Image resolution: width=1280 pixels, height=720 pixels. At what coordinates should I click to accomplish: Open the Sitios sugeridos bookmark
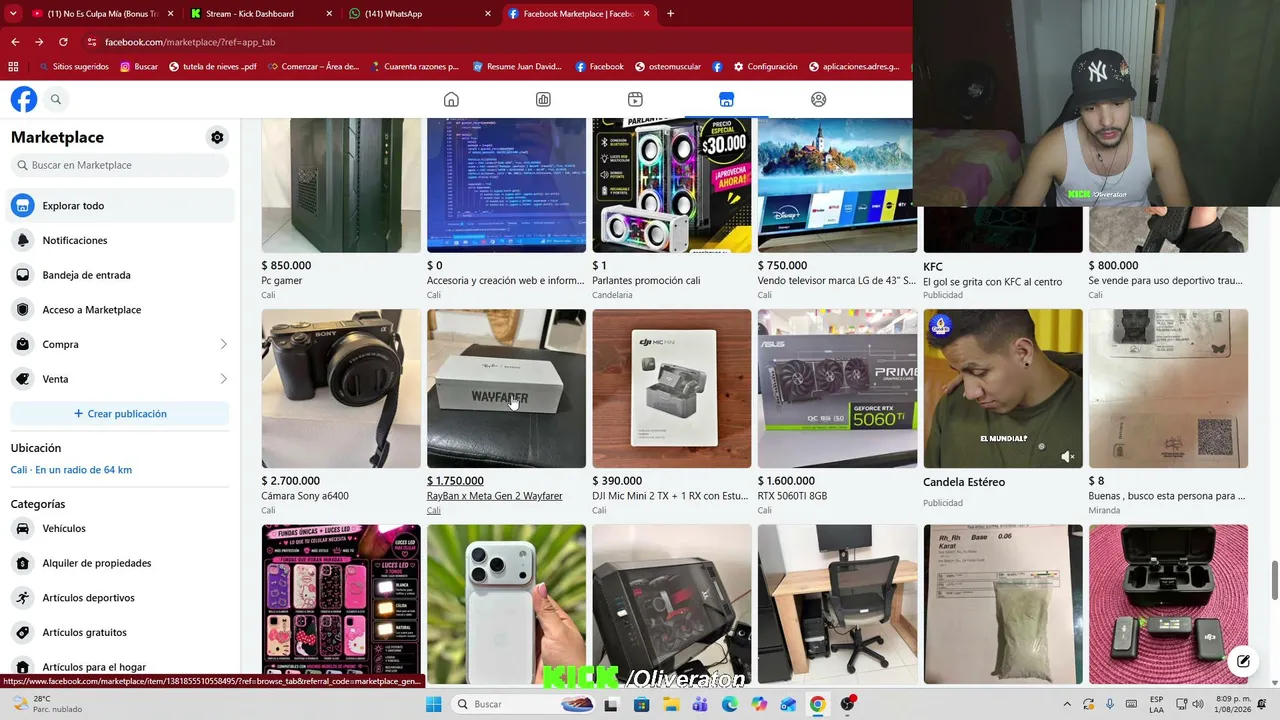coord(72,67)
